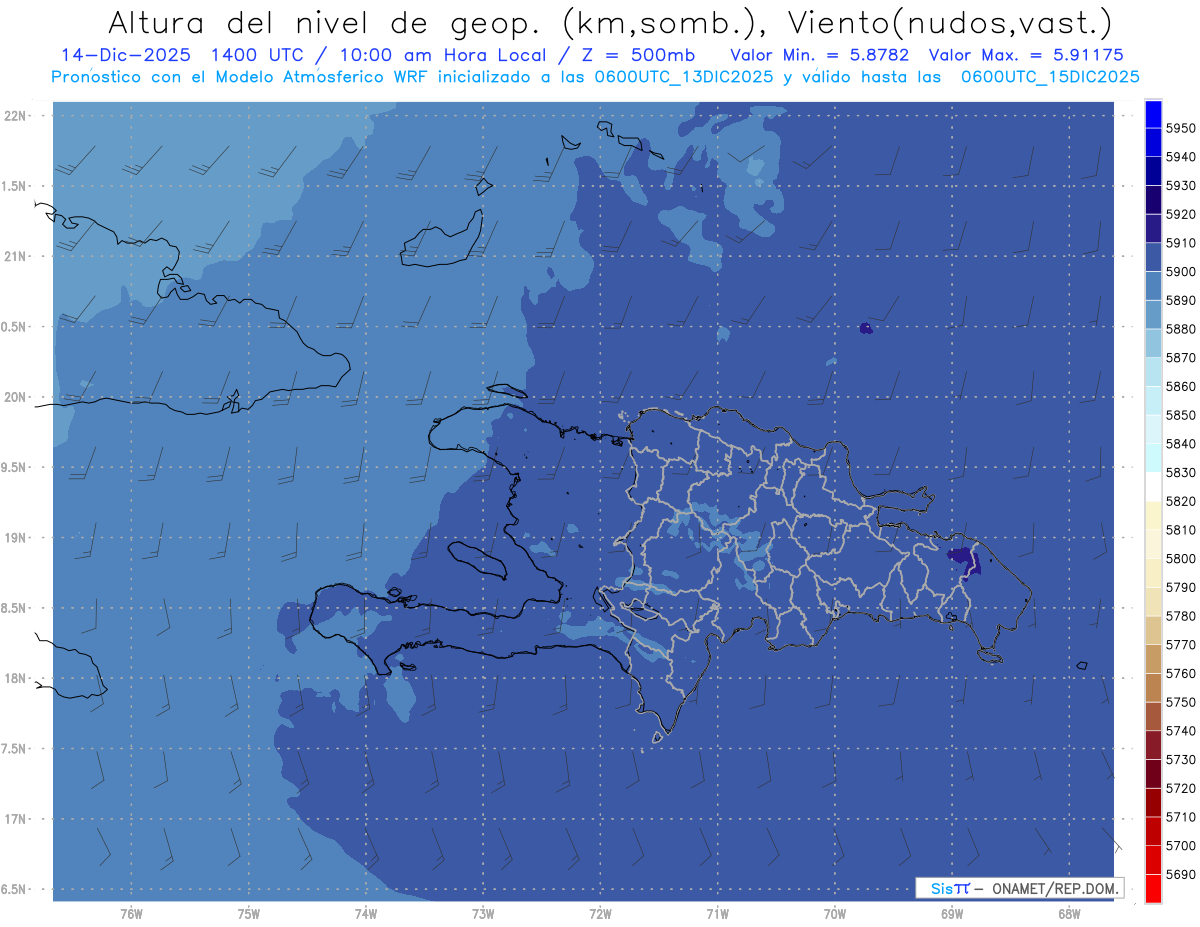
Task: Click the legend value 5720
Action: (x=1180, y=788)
